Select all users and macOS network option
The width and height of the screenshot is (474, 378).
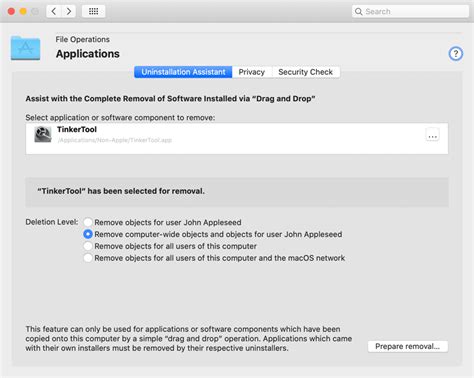coord(88,258)
